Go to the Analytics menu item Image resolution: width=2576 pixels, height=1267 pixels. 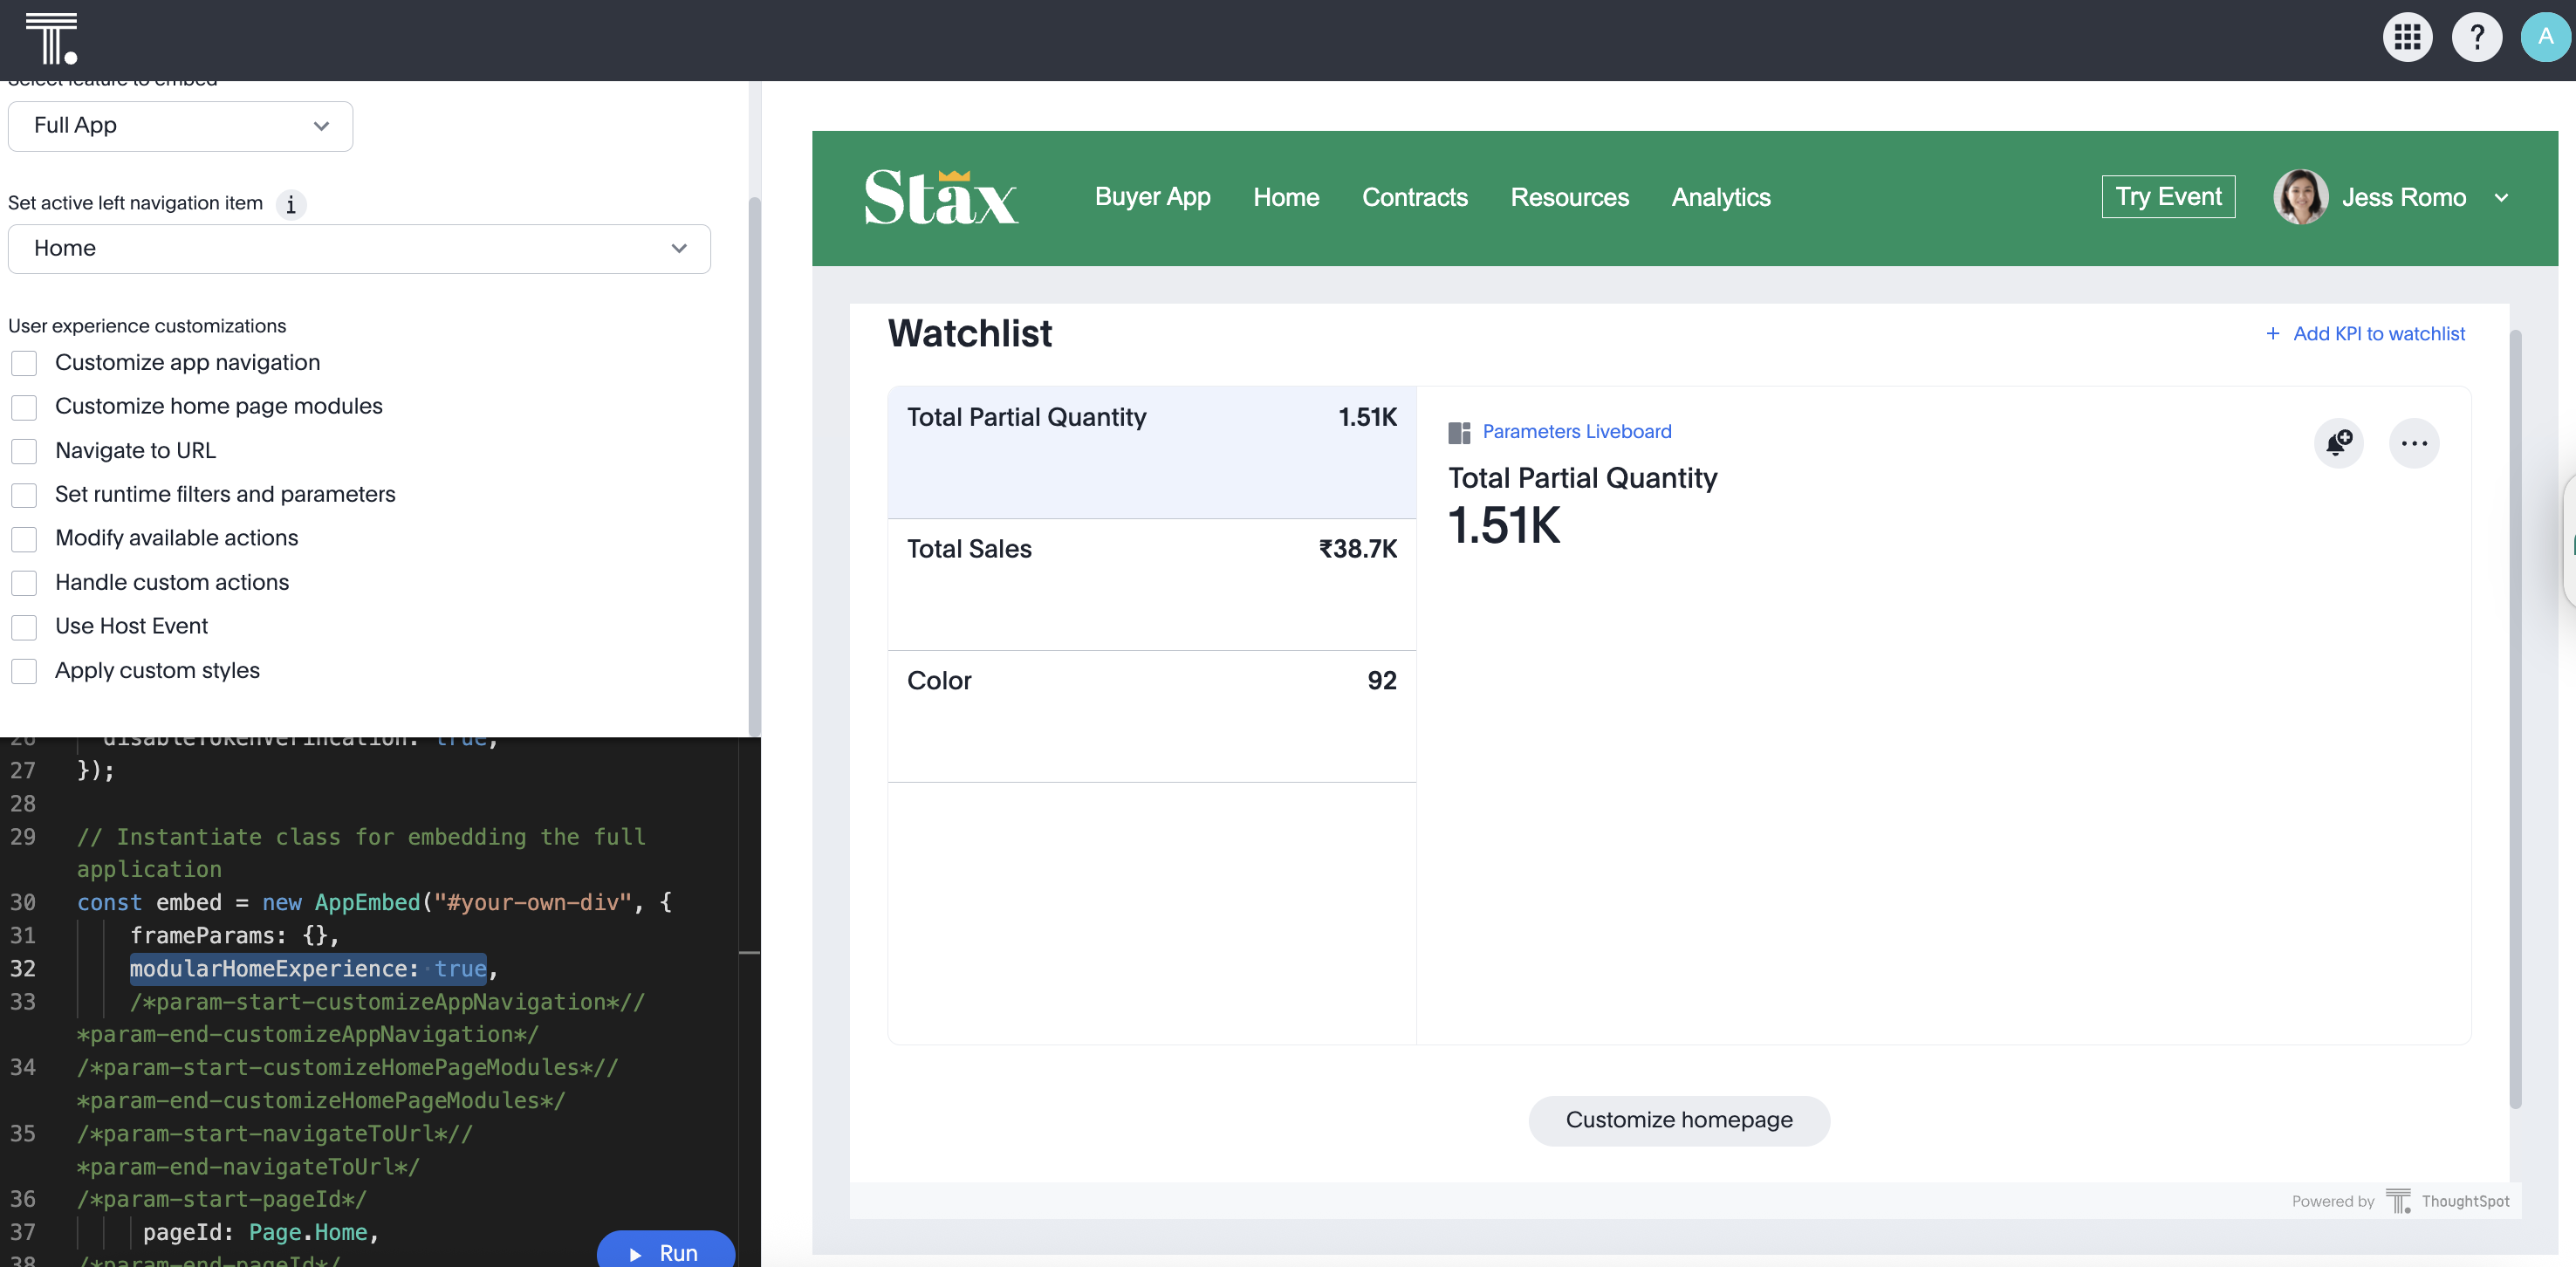click(x=1720, y=198)
